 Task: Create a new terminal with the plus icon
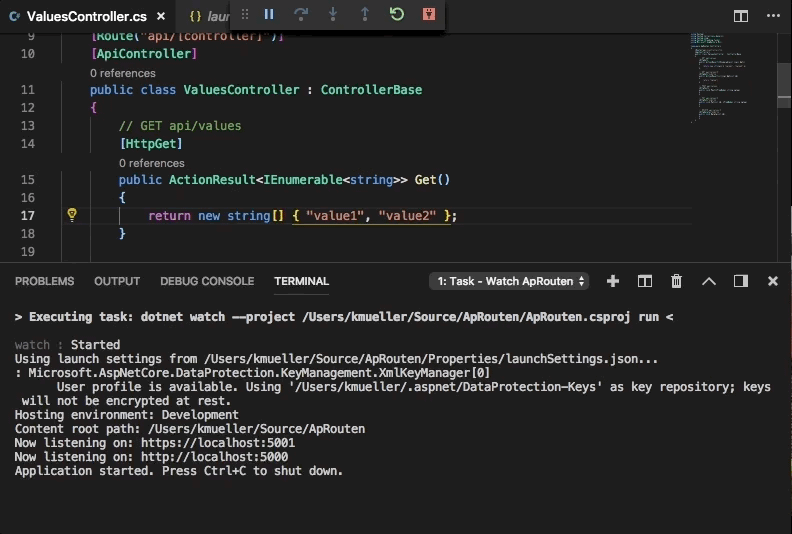(613, 282)
